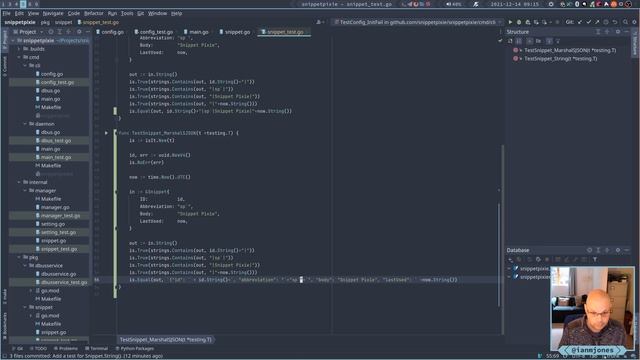Click Git rollback undo icon

pos(615,22)
